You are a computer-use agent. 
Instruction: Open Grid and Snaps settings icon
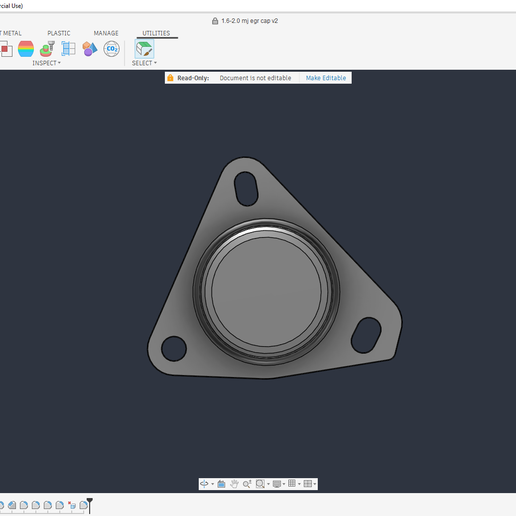[292, 484]
